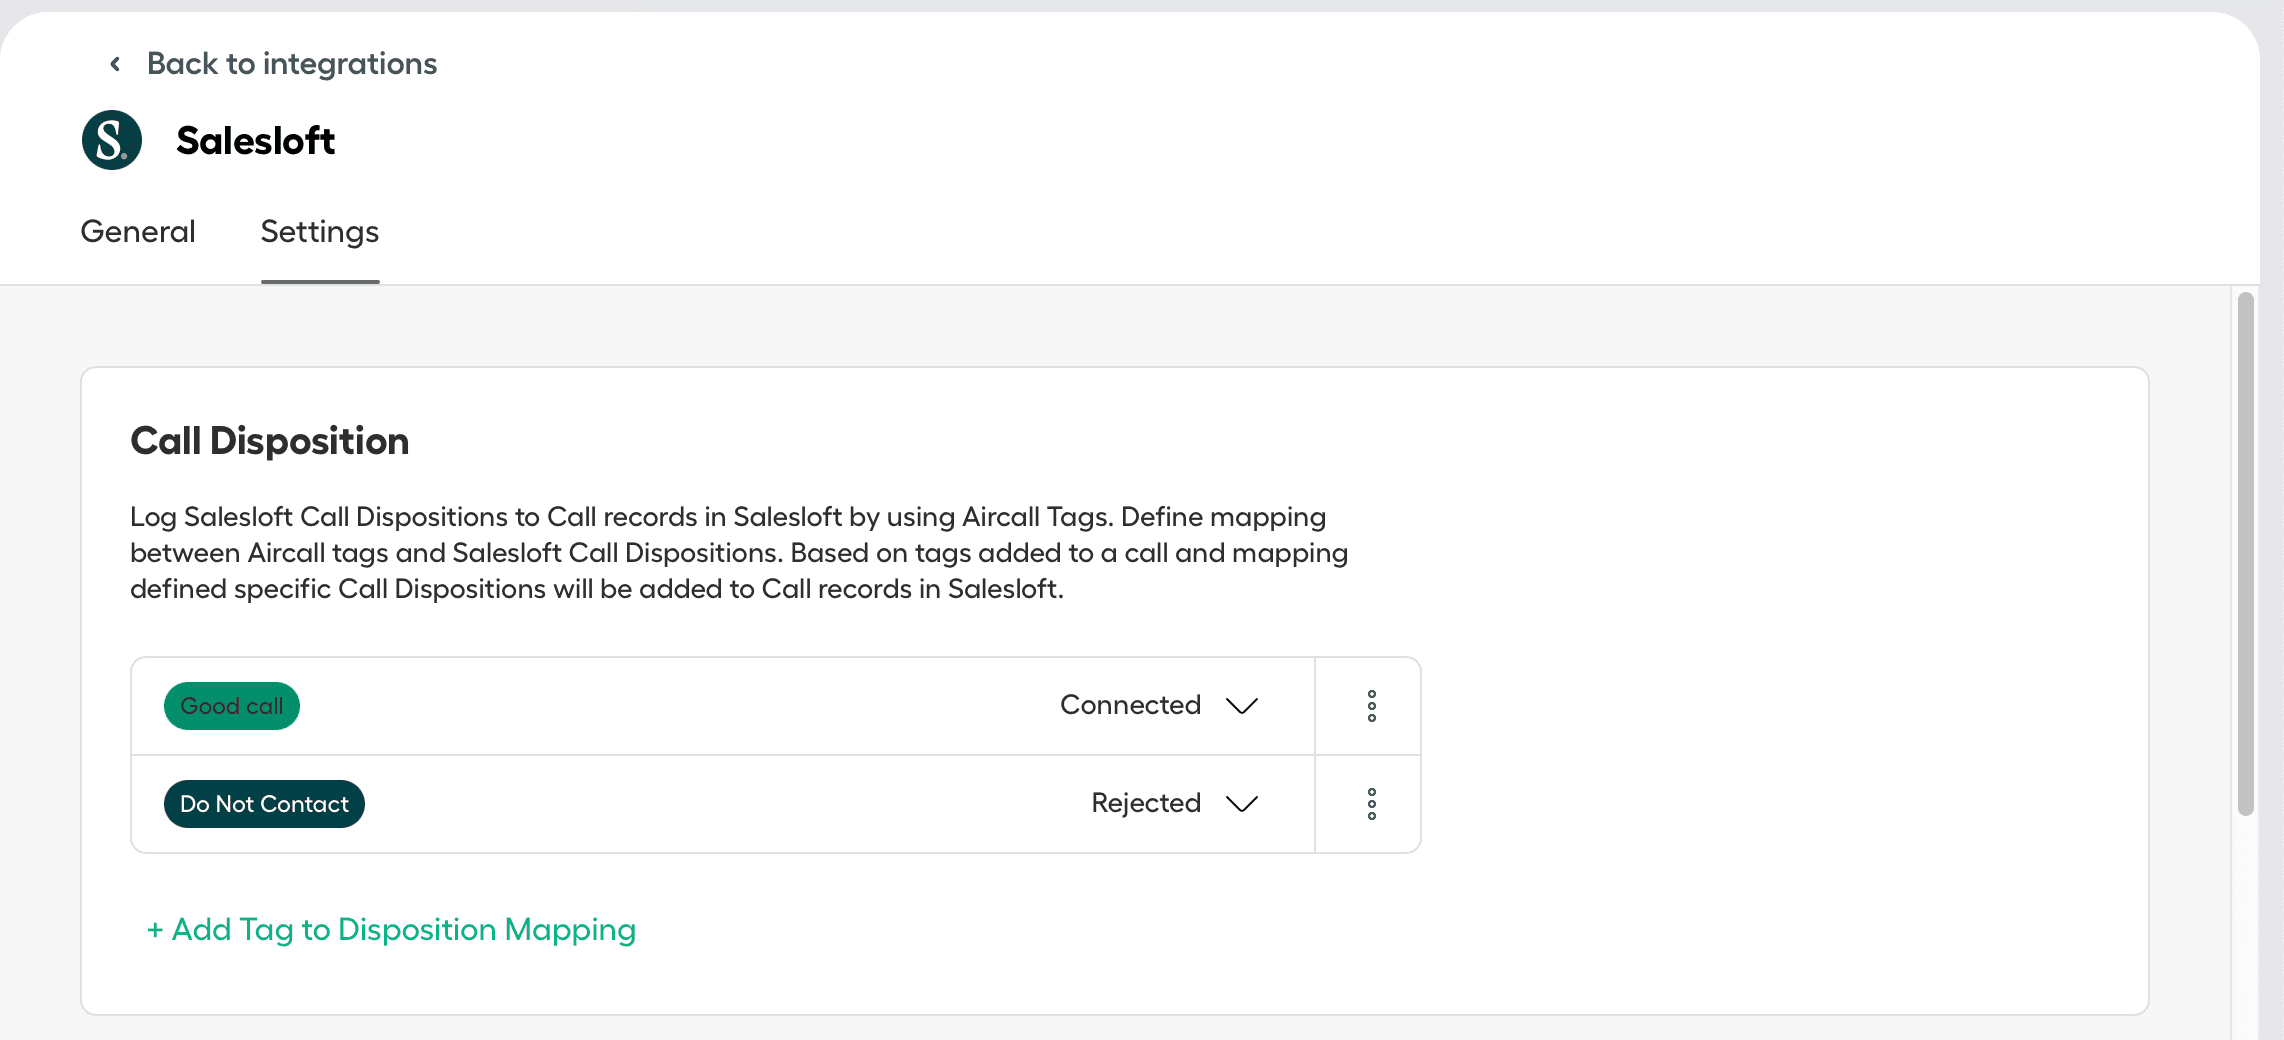Open three-dot menu for Good call row
The height and width of the screenshot is (1040, 2284).
(1371, 706)
